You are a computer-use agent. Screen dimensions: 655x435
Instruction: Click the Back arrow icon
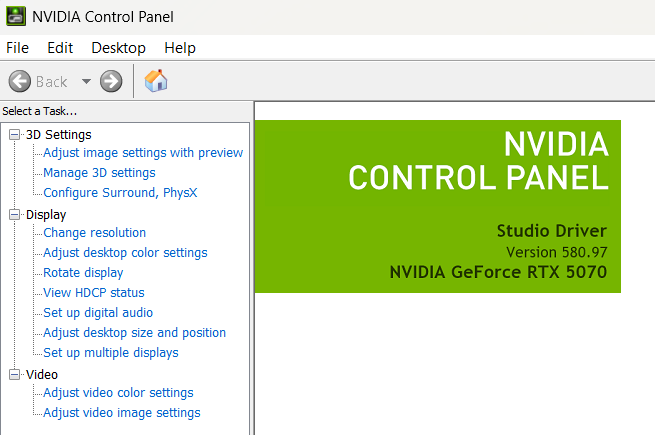[x=20, y=81]
